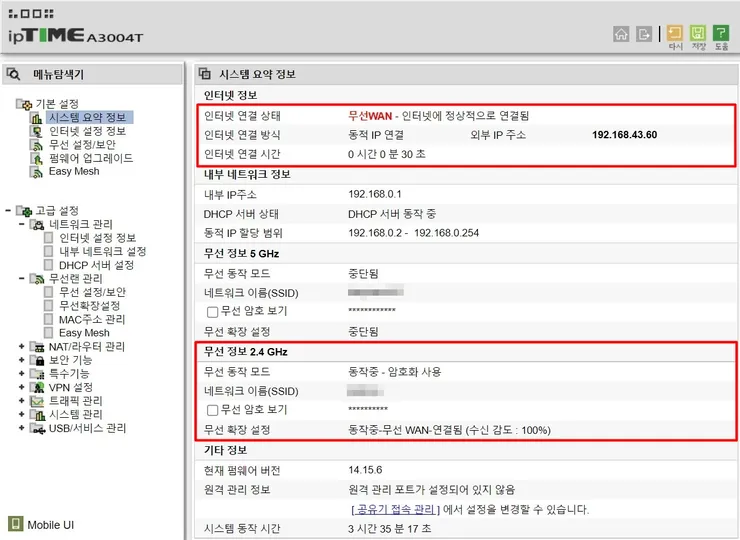Click the 3 시간 35 분 17 초 uptime value

(389, 529)
